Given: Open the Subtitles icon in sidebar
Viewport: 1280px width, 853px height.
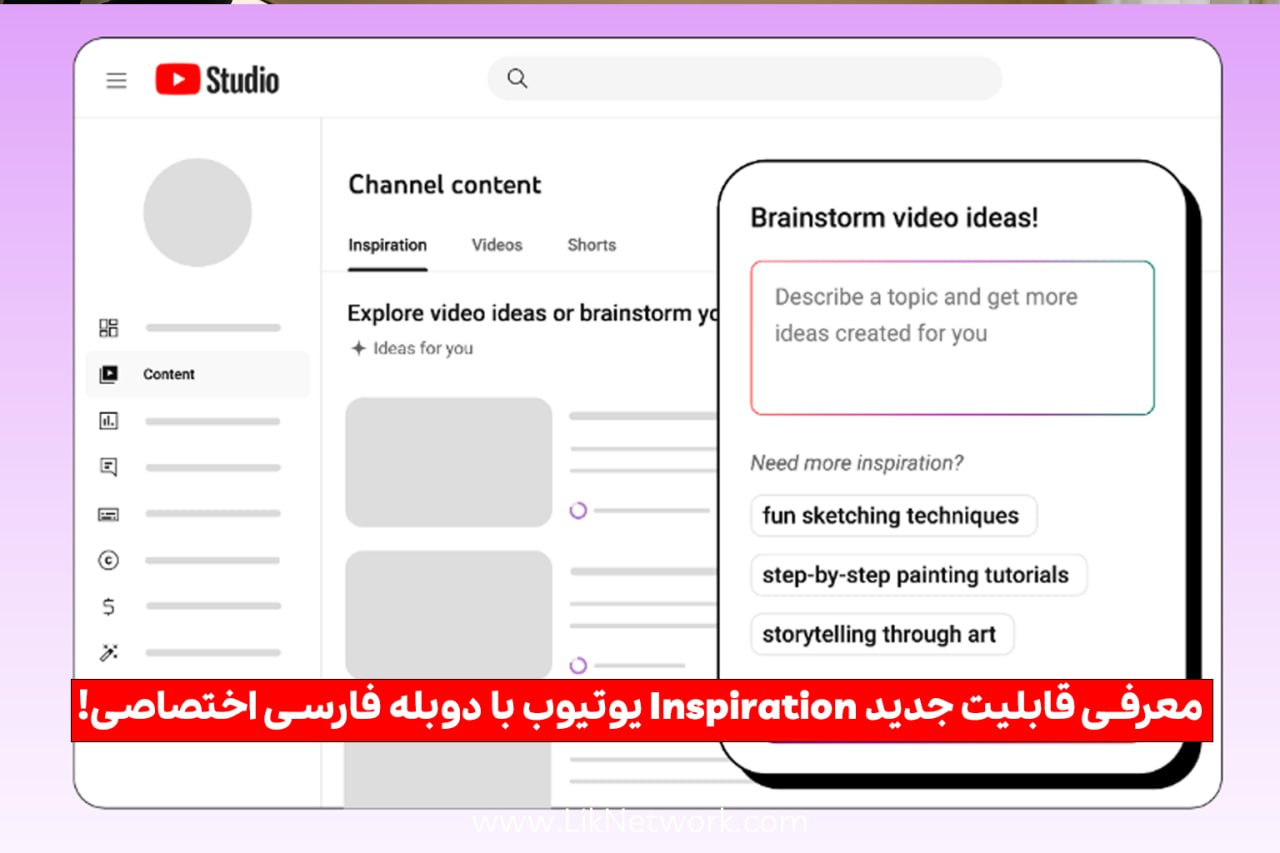Looking at the screenshot, I should [108, 514].
